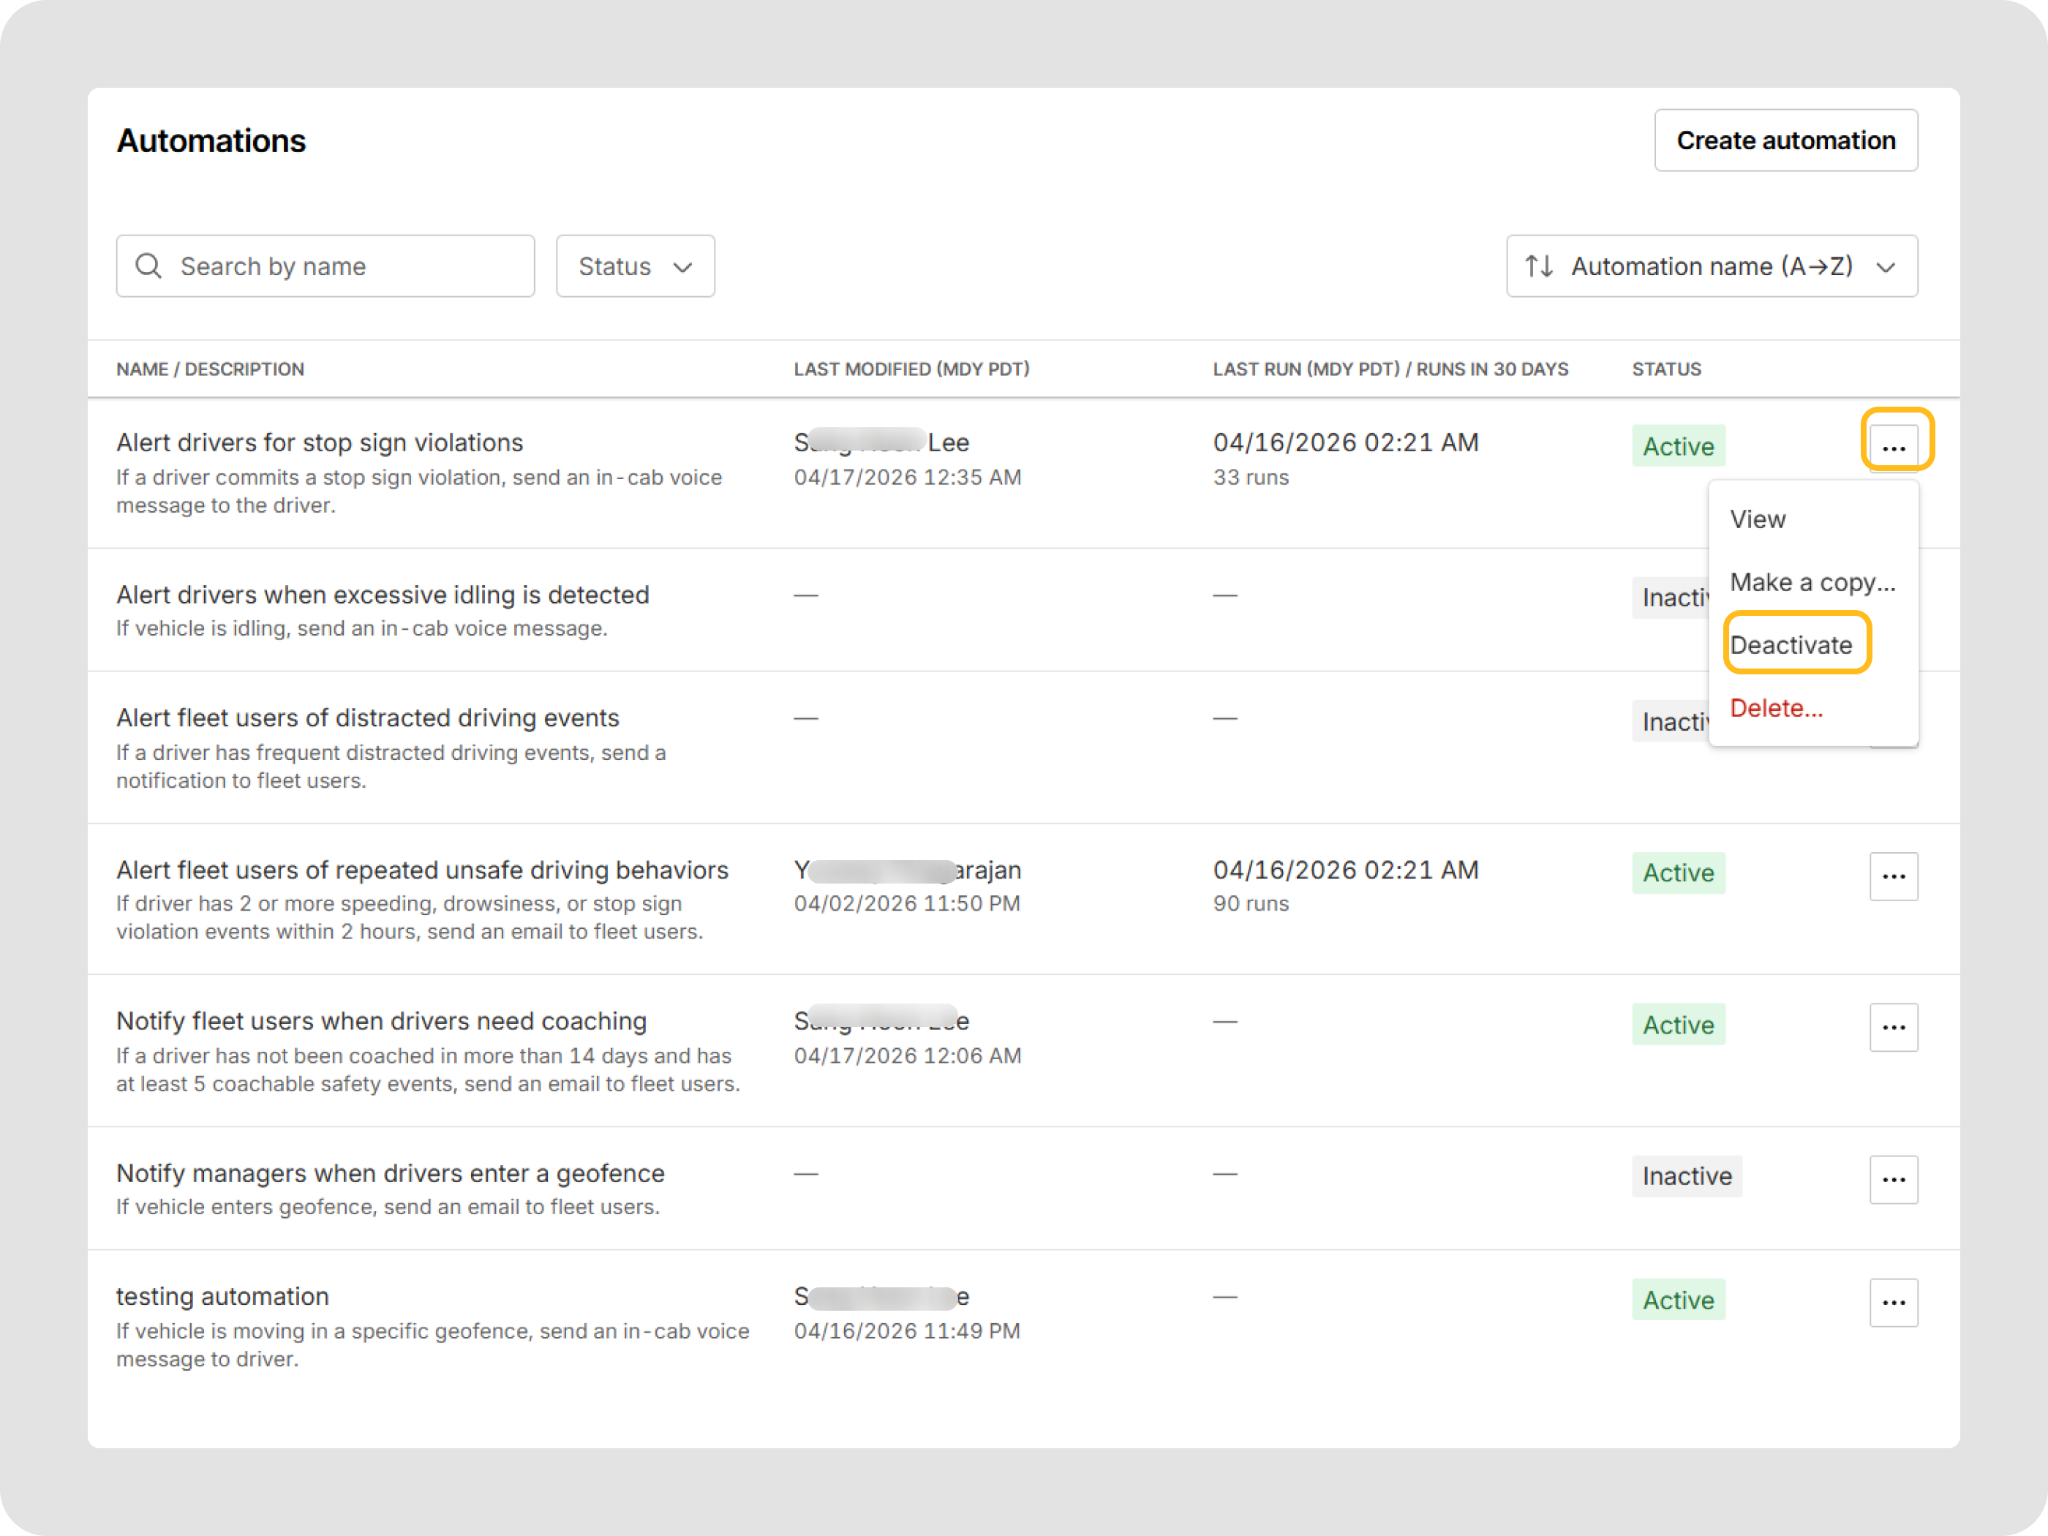Click the Create automation button
Image resolution: width=2048 pixels, height=1536 pixels.
1785,140
